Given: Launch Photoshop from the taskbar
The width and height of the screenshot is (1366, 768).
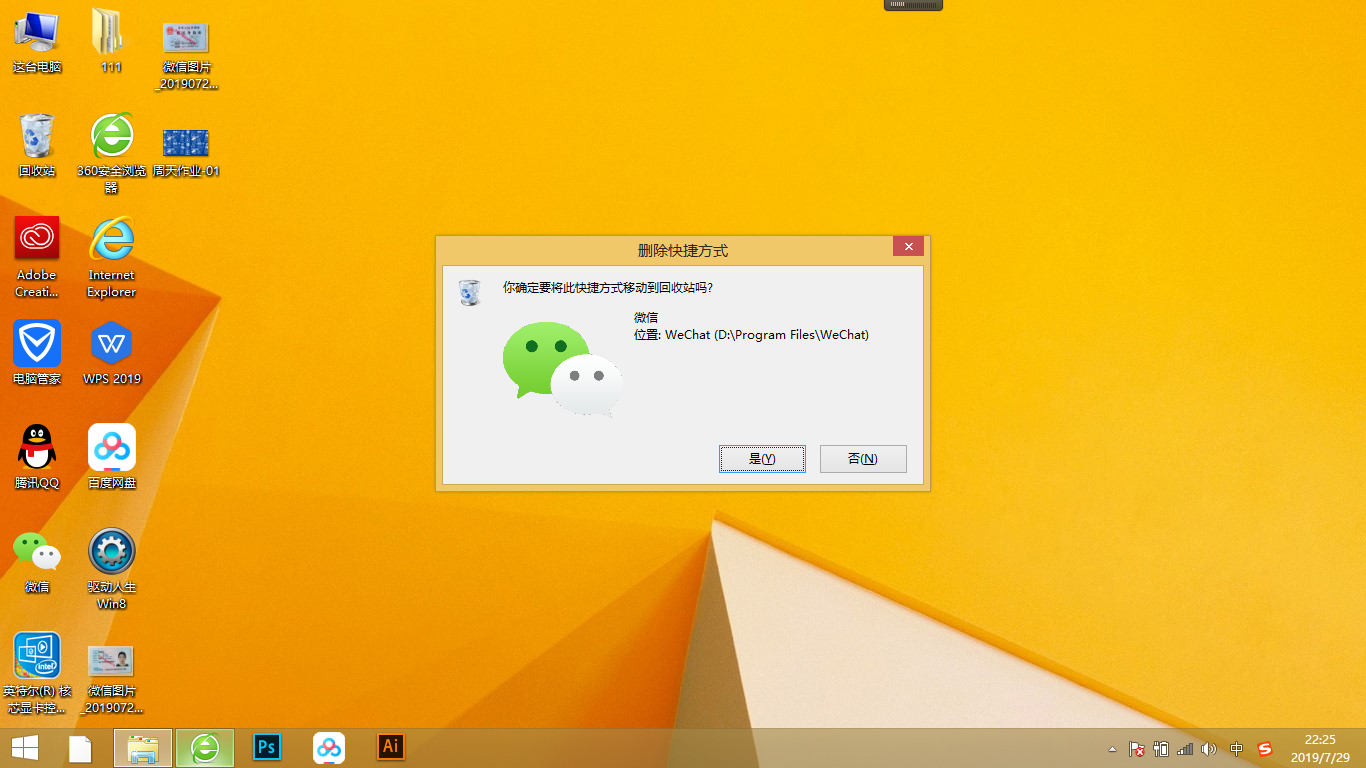Looking at the screenshot, I should (x=267, y=747).
